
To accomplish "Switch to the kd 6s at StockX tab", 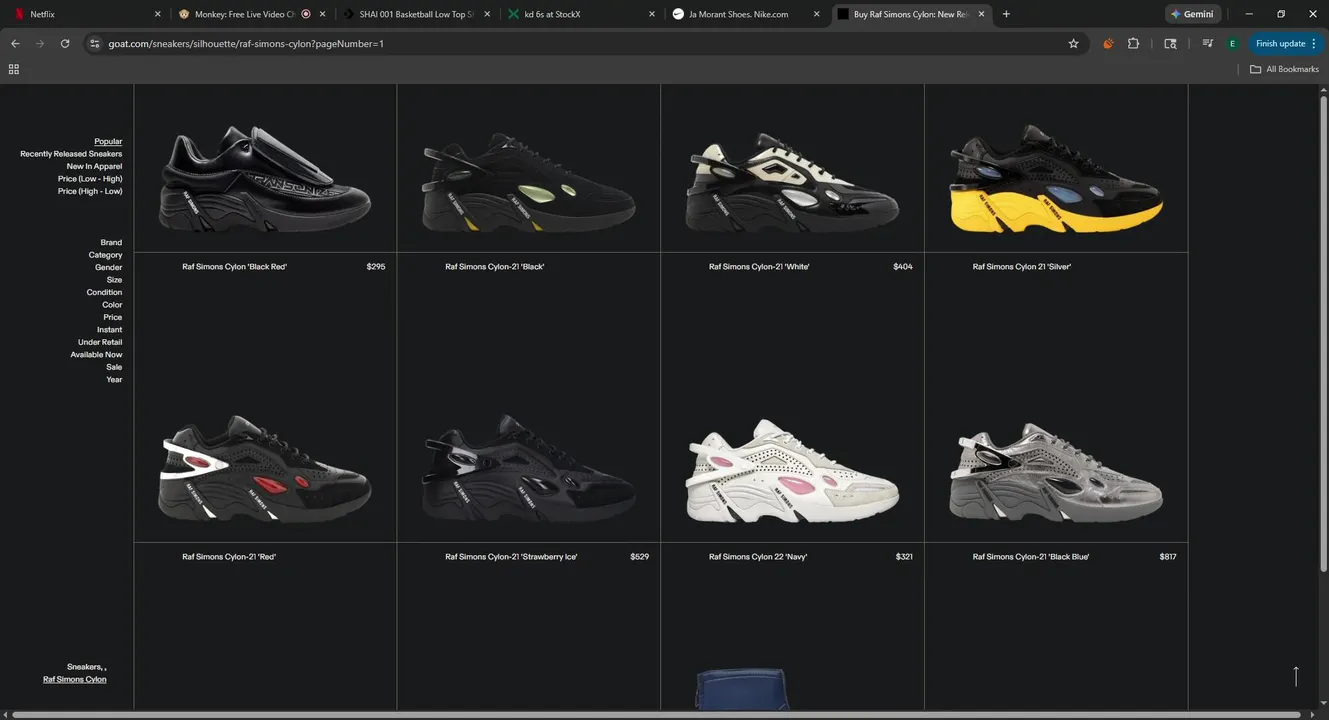I will [x=580, y=14].
